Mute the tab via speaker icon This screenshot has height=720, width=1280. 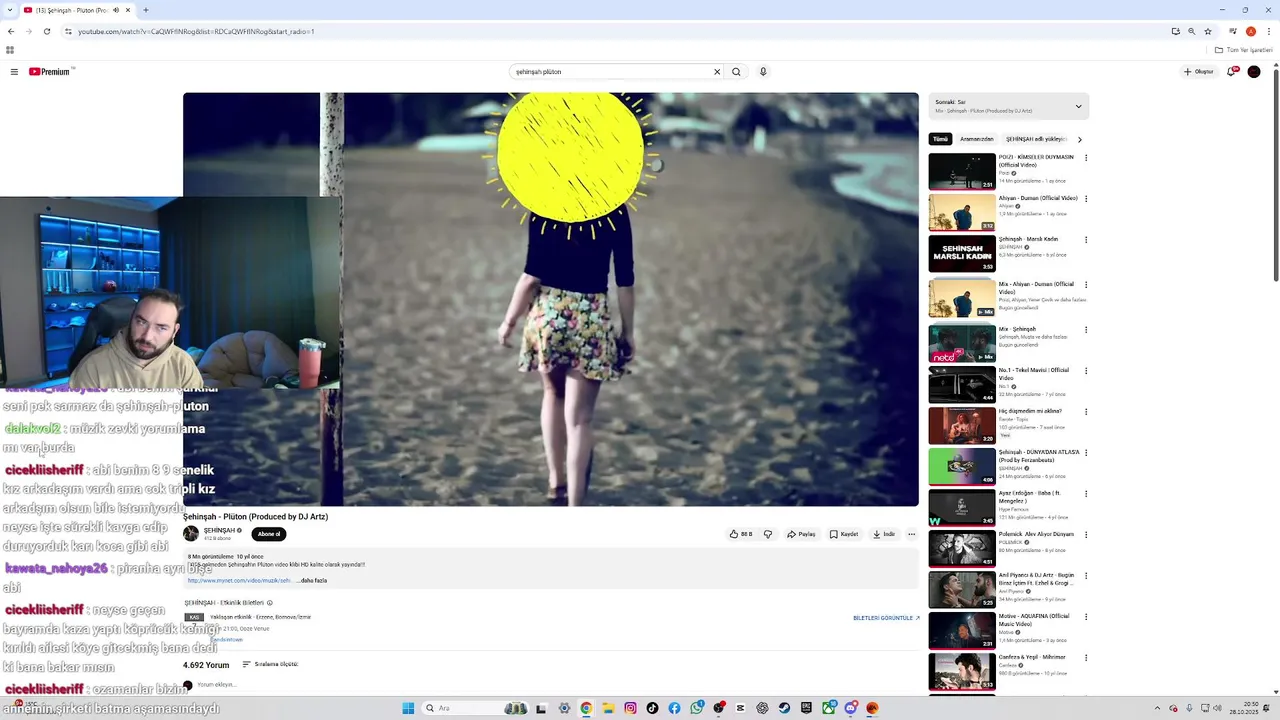[116, 10]
